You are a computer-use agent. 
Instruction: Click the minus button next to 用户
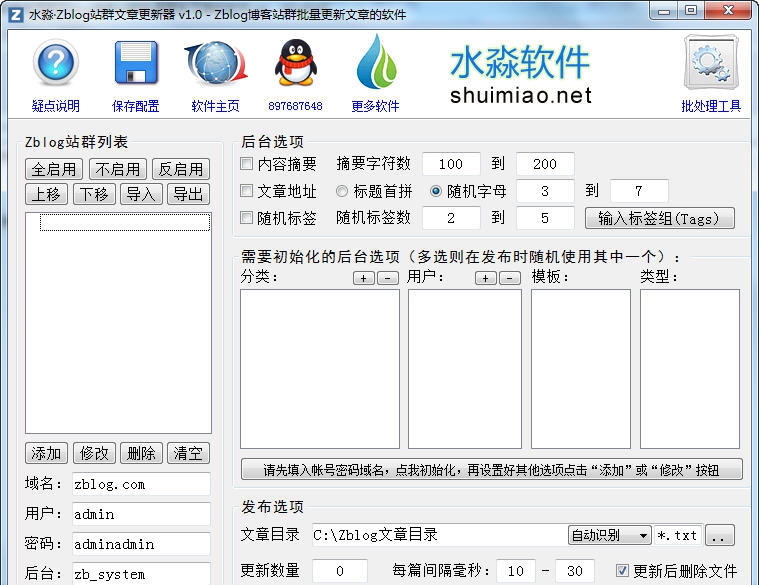(x=510, y=278)
